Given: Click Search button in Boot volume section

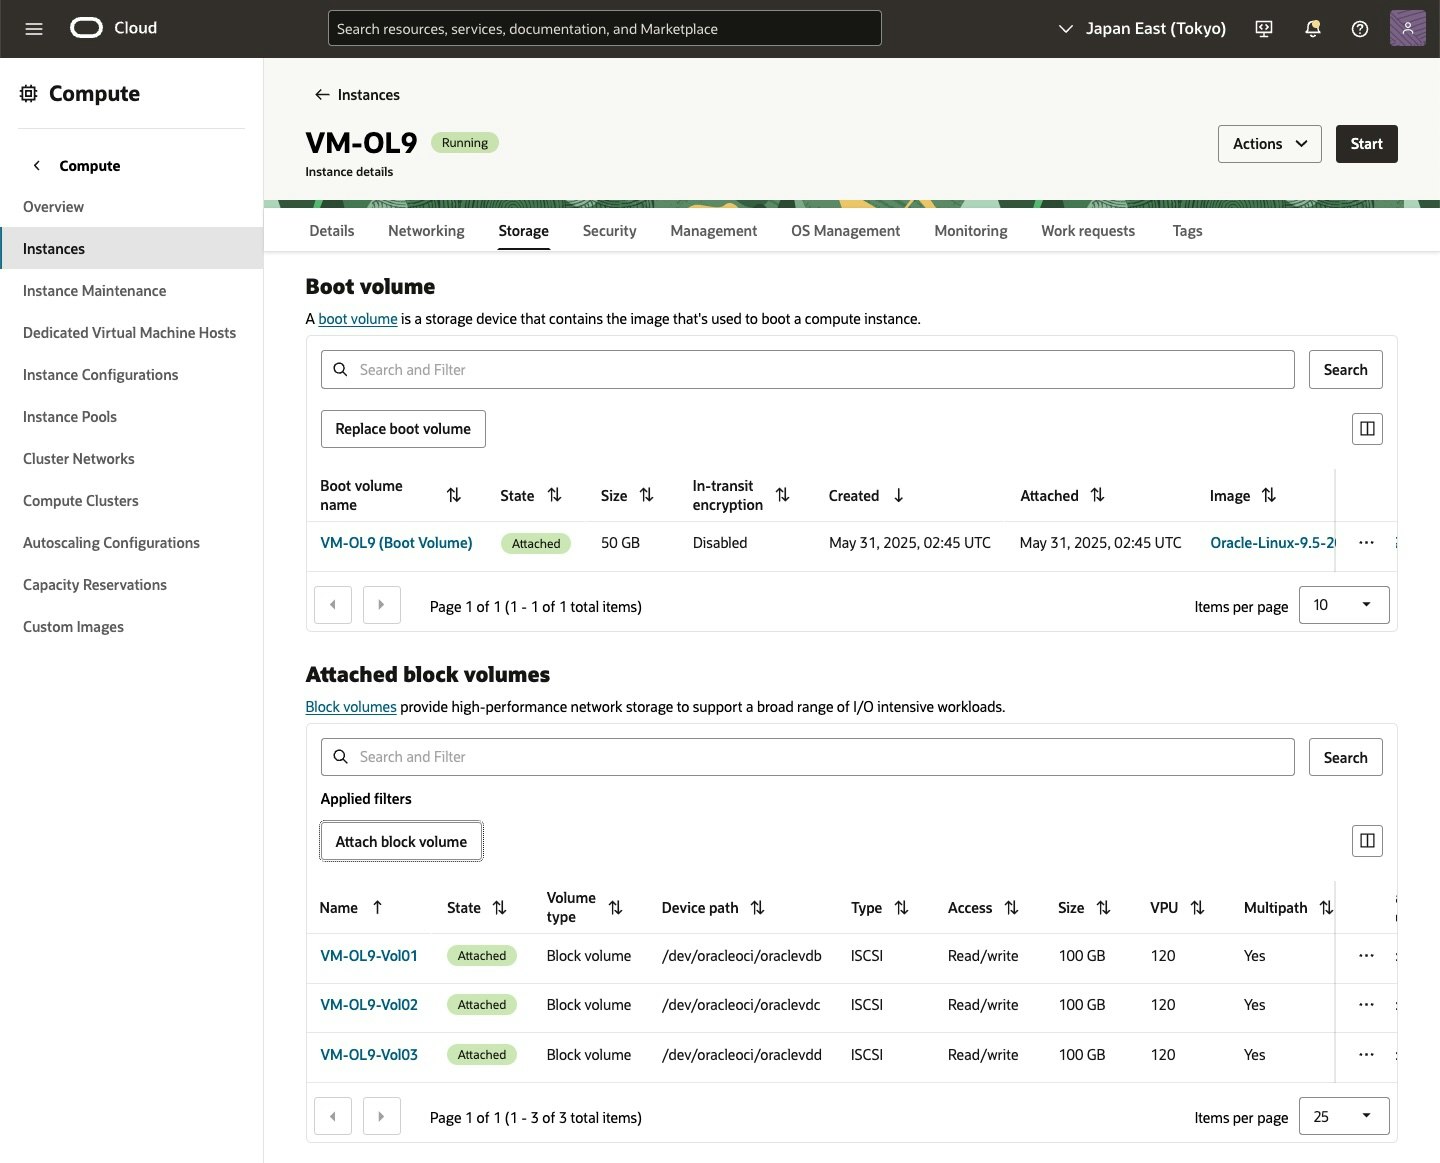Looking at the screenshot, I should click(x=1346, y=370).
